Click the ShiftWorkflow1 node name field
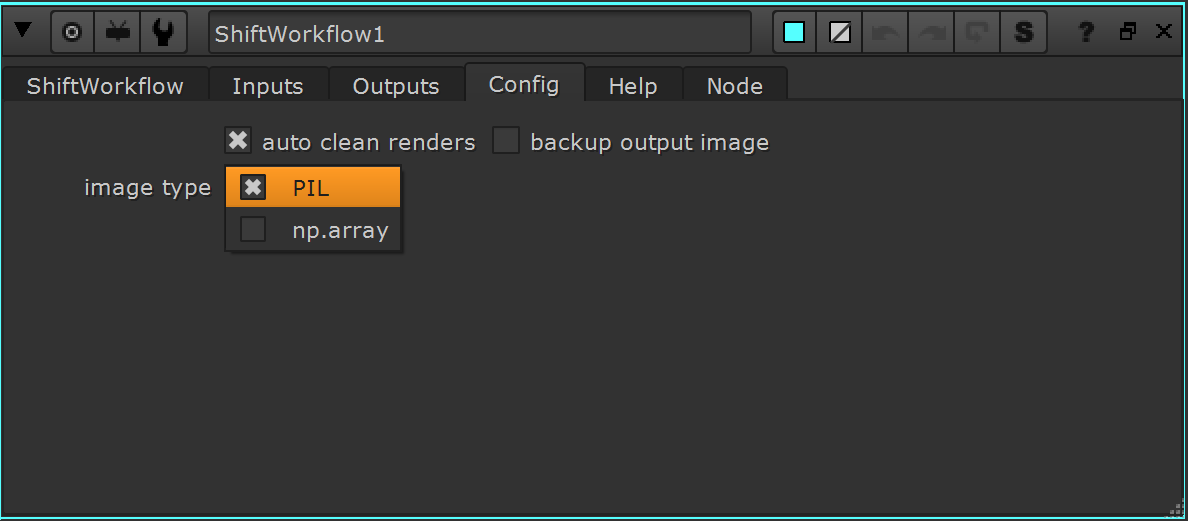1188x521 pixels. [x=480, y=33]
